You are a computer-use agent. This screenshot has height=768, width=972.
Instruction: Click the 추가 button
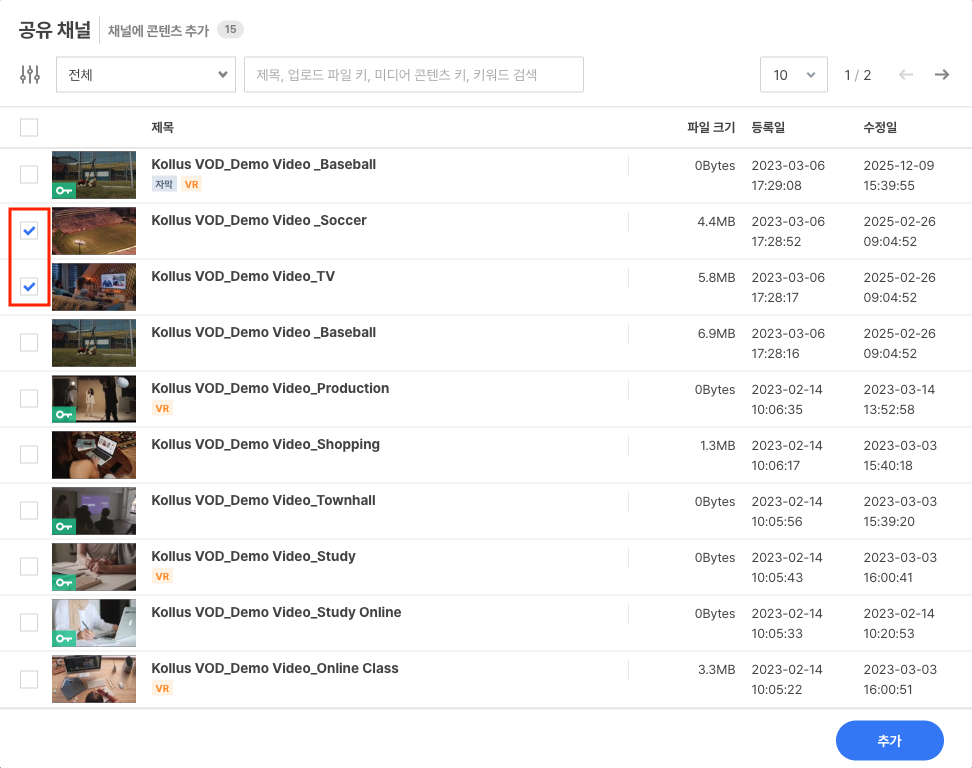pyautogui.click(x=889, y=741)
